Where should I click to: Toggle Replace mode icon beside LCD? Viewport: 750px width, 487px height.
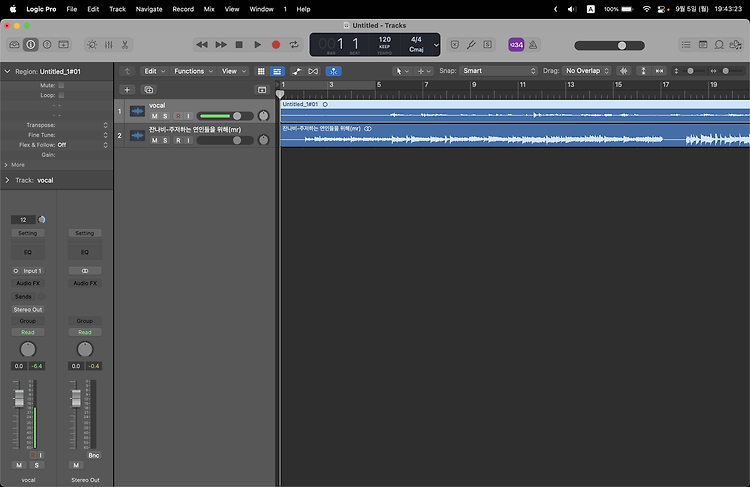click(455, 44)
